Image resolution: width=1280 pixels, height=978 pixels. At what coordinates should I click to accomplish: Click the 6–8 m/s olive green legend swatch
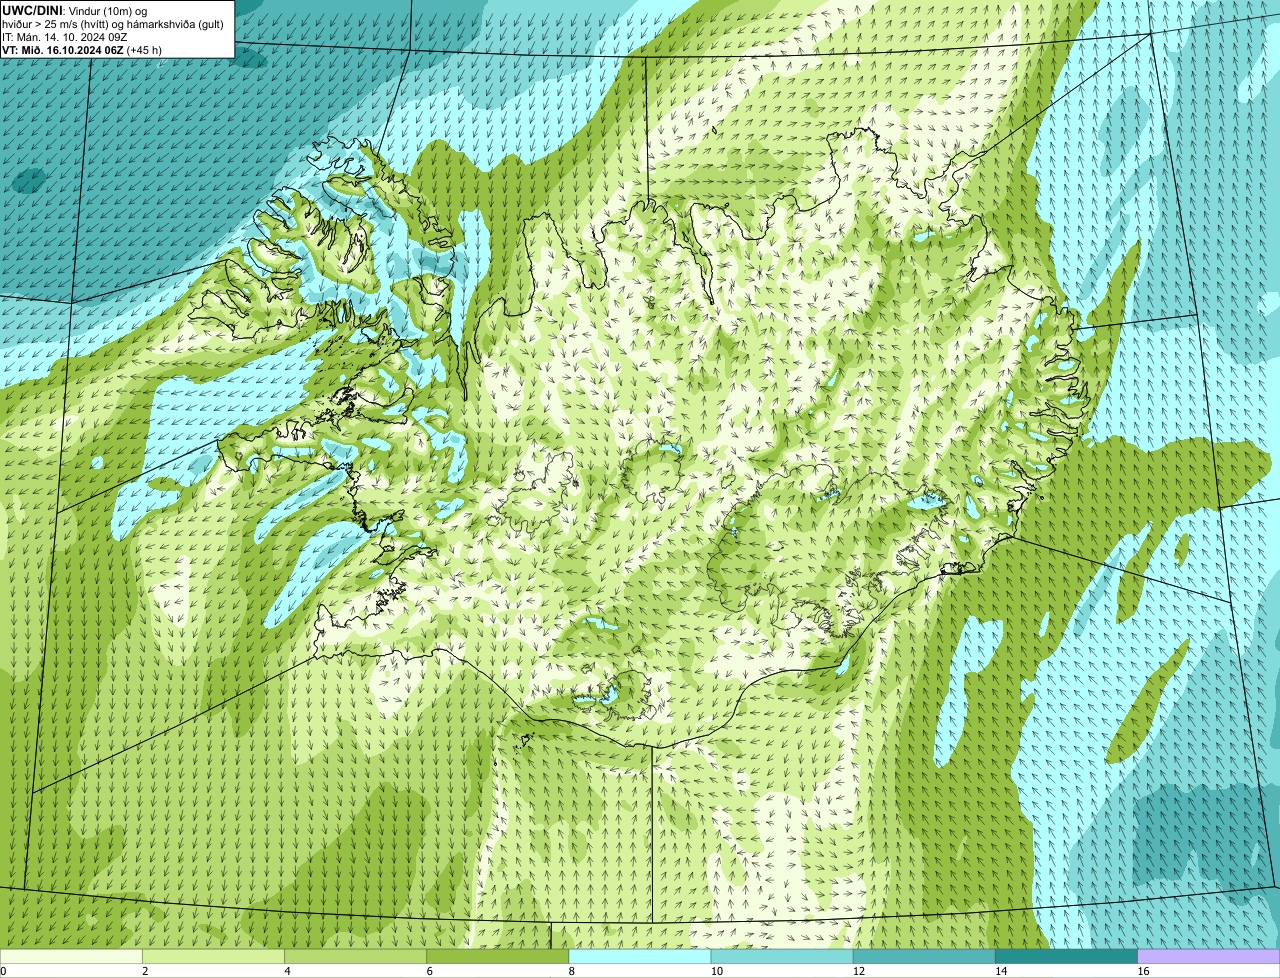pyautogui.click(x=498, y=956)
